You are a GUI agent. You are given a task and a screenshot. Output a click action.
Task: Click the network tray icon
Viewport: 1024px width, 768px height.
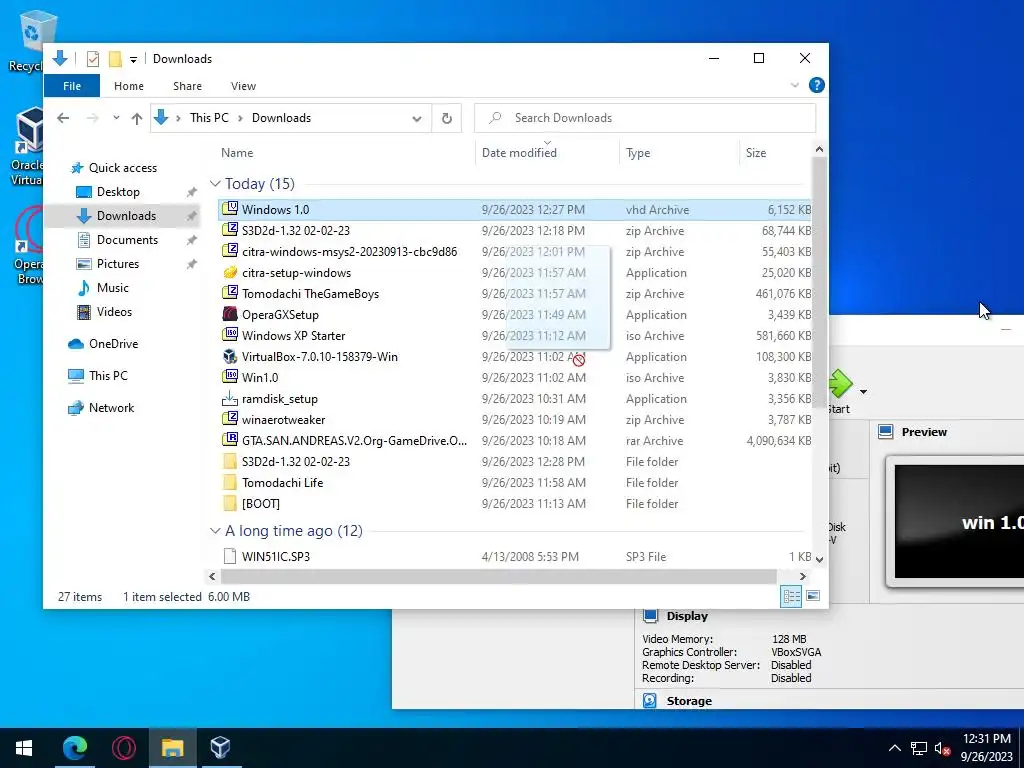(x=919, y=748)
